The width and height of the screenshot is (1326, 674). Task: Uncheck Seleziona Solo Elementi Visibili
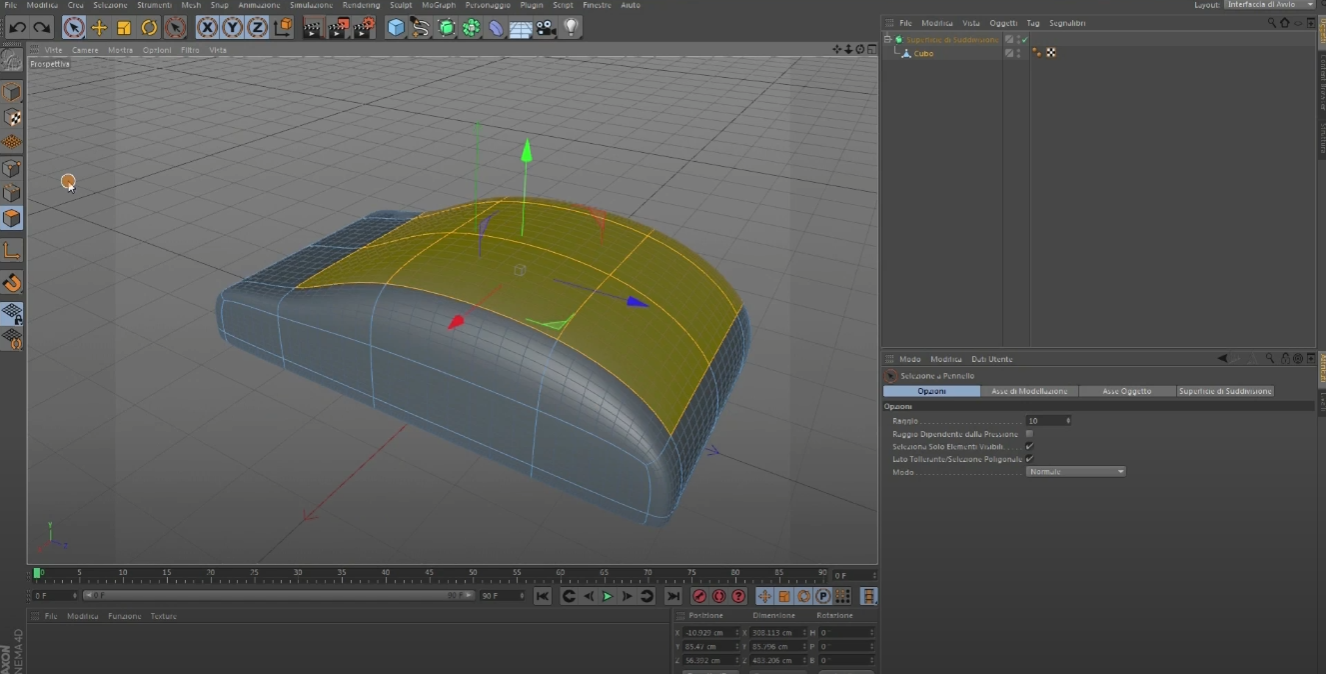(1029, 446)
